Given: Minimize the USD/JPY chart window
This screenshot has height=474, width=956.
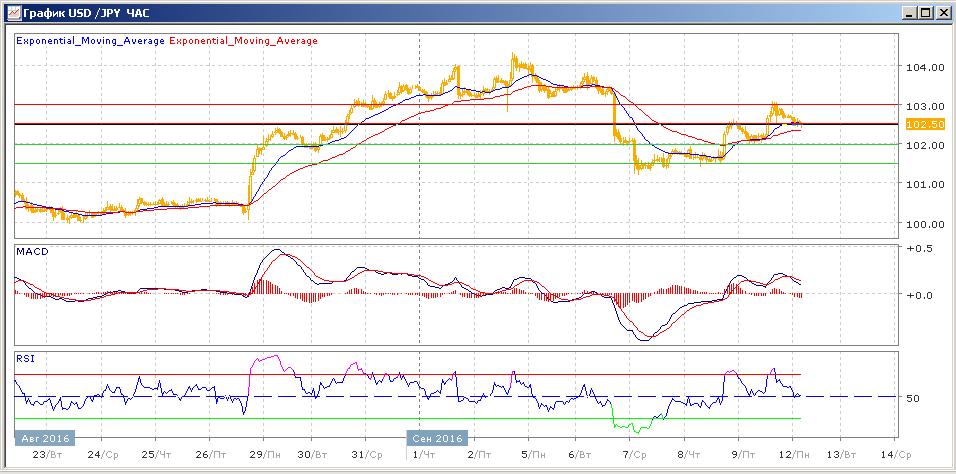Looking at the screenshot, I should click(x=907, y=13).
